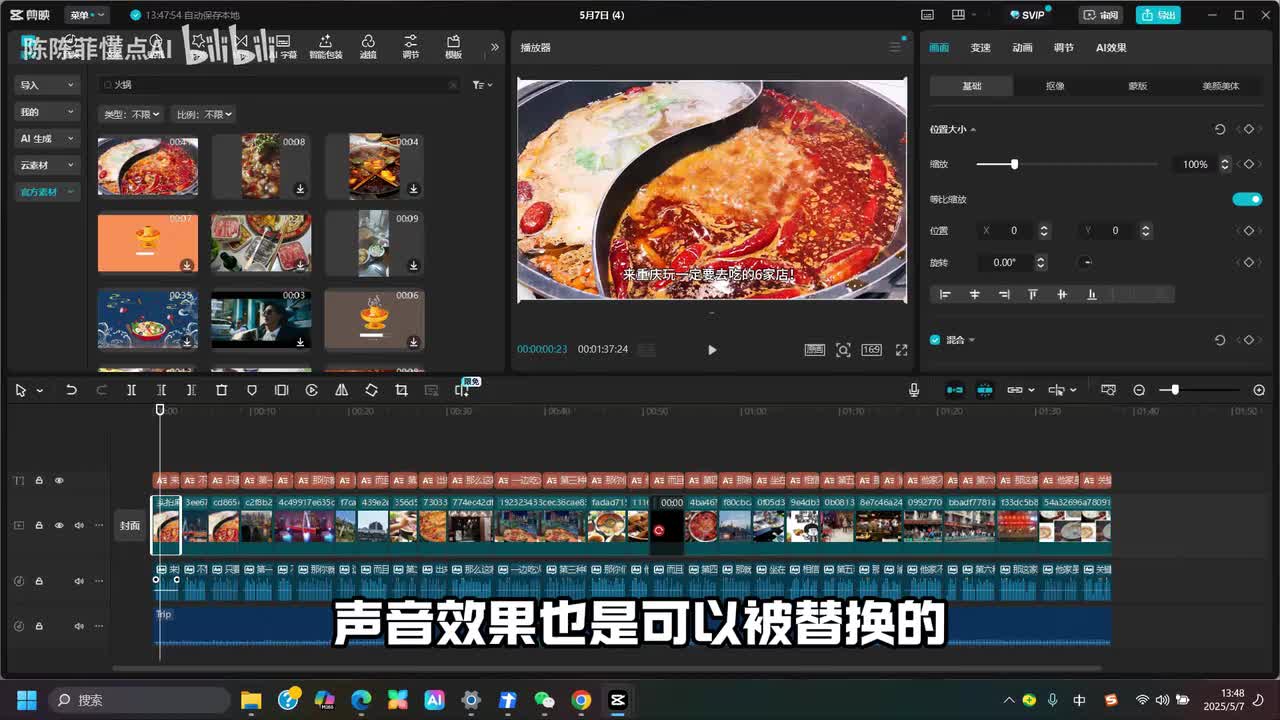Delete the selected clip with trash icon
Image resolution: width=1280 pixels, height=720 pixels.
222,390
